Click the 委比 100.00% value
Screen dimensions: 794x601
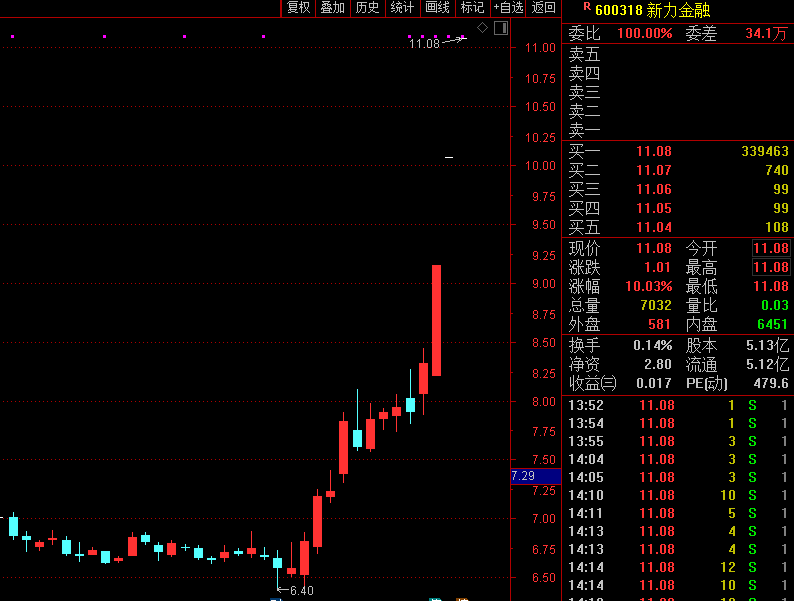coord(644,33)
